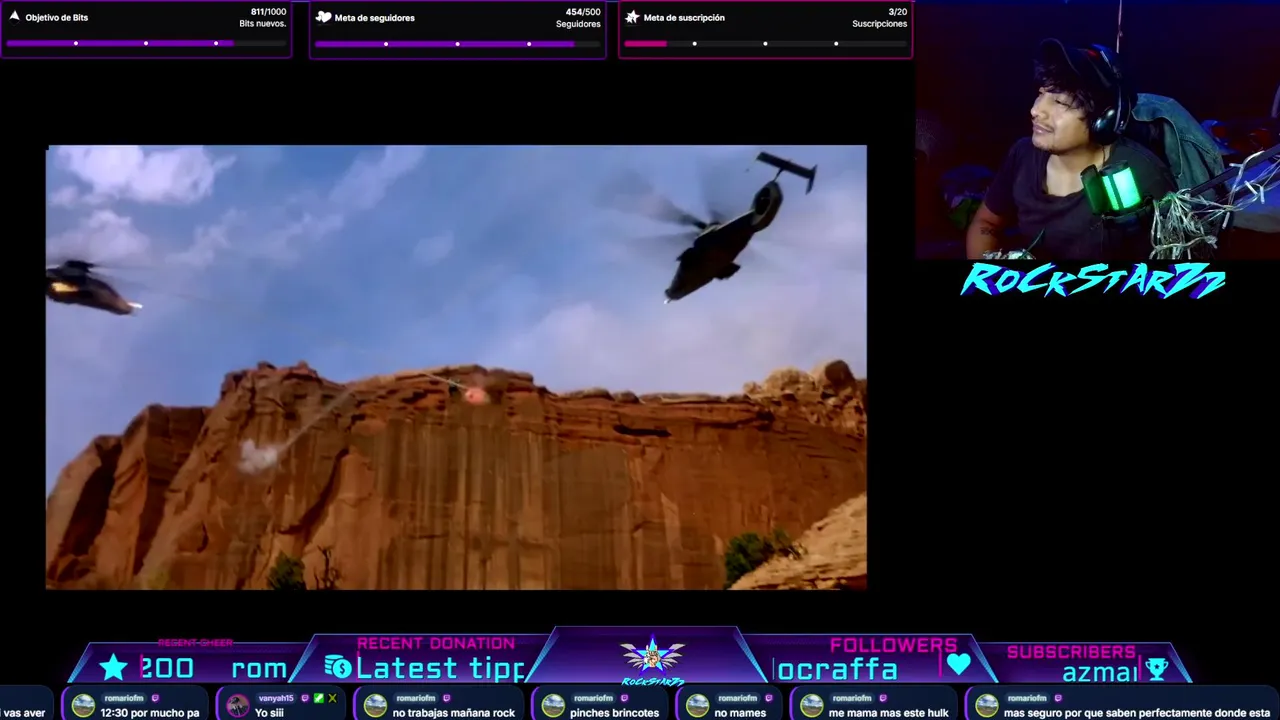Screen dimensions: 1280x720
Task: Open vanyah15's avatar next to 'Yo siii'
Action: (237, 706)
